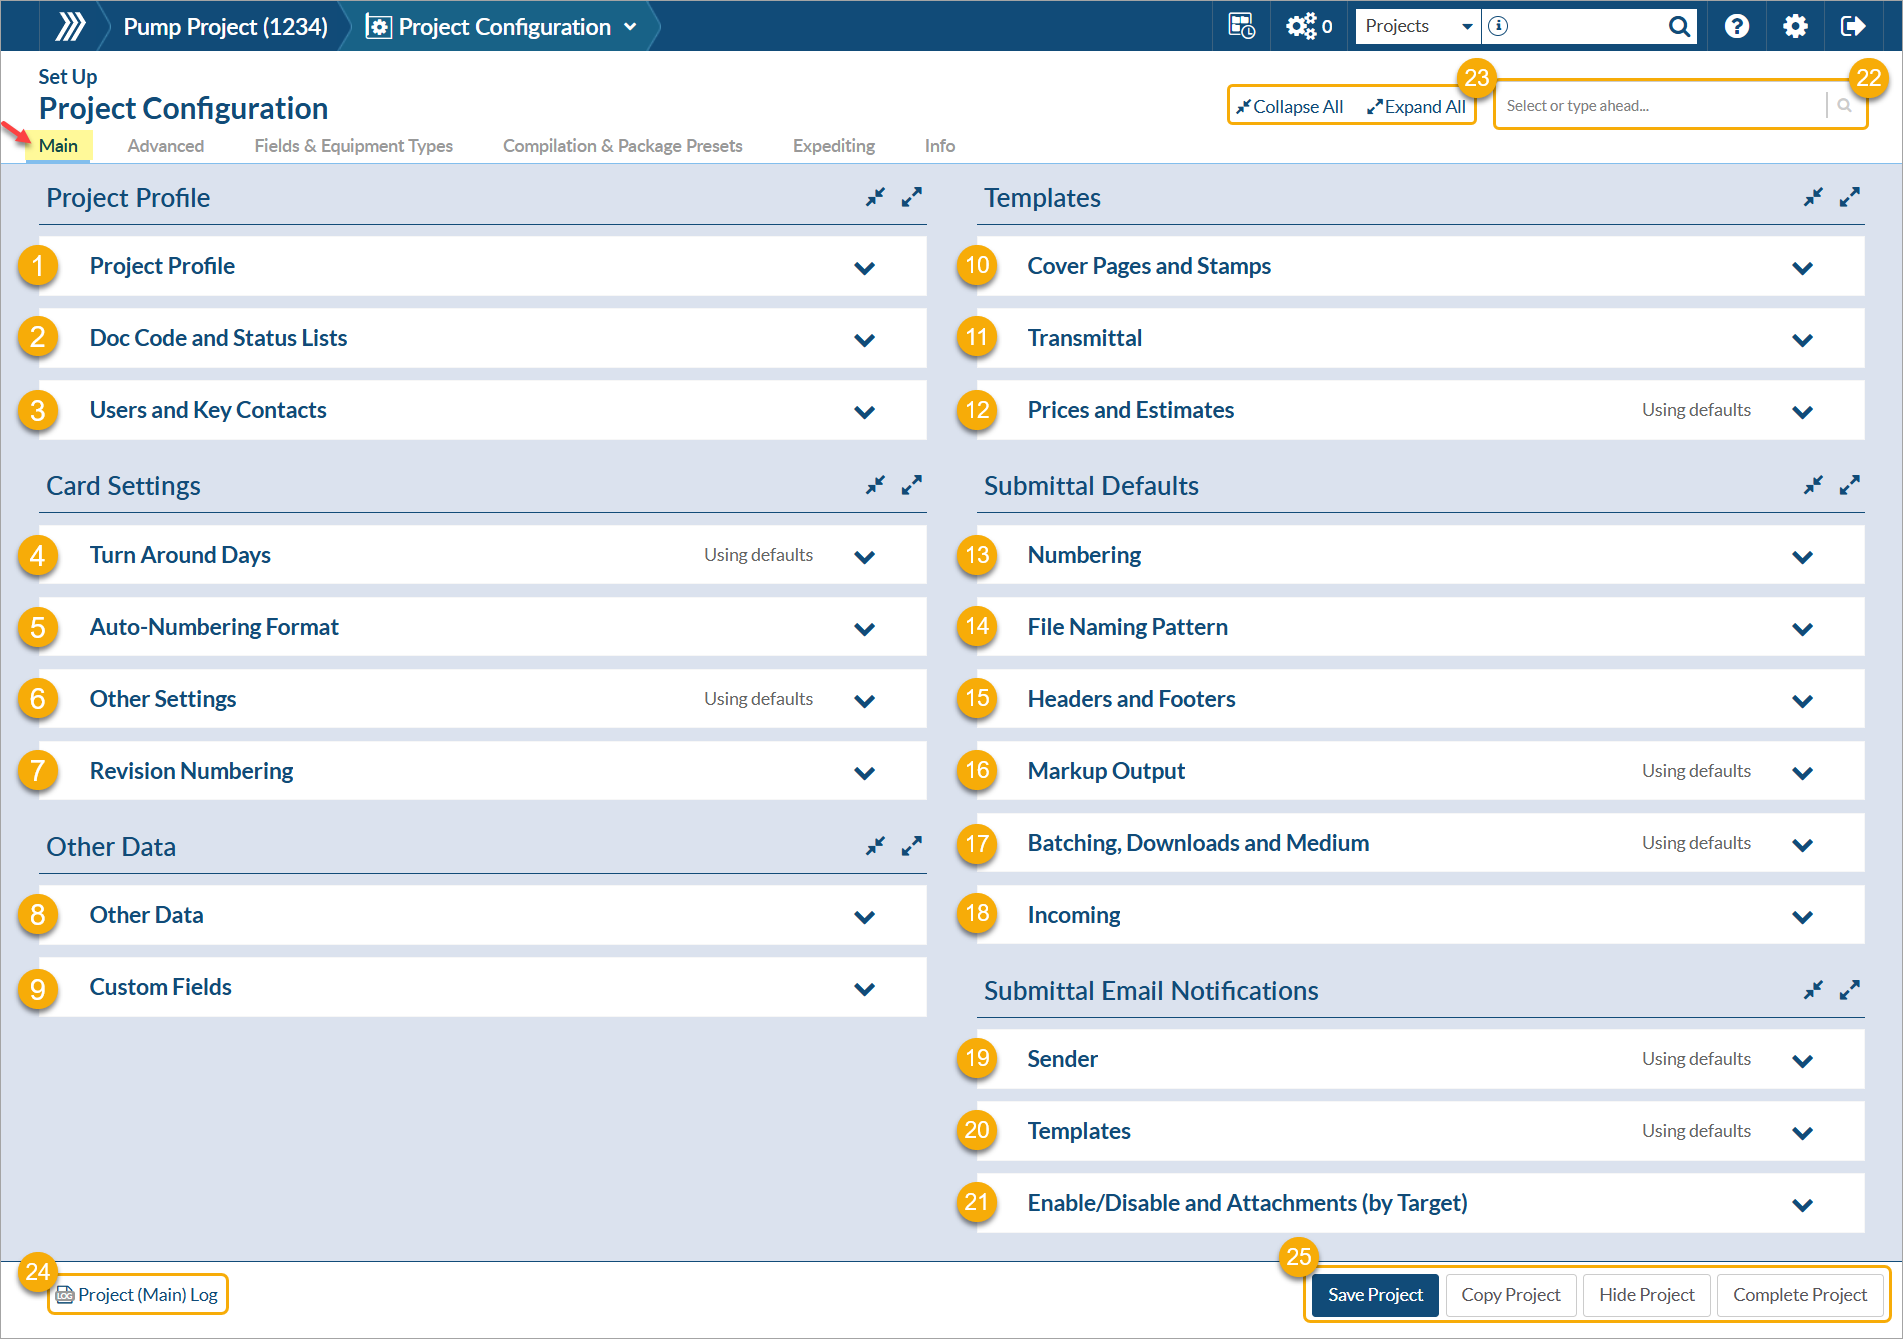Expand all in Card Settings section

(911, 485)
